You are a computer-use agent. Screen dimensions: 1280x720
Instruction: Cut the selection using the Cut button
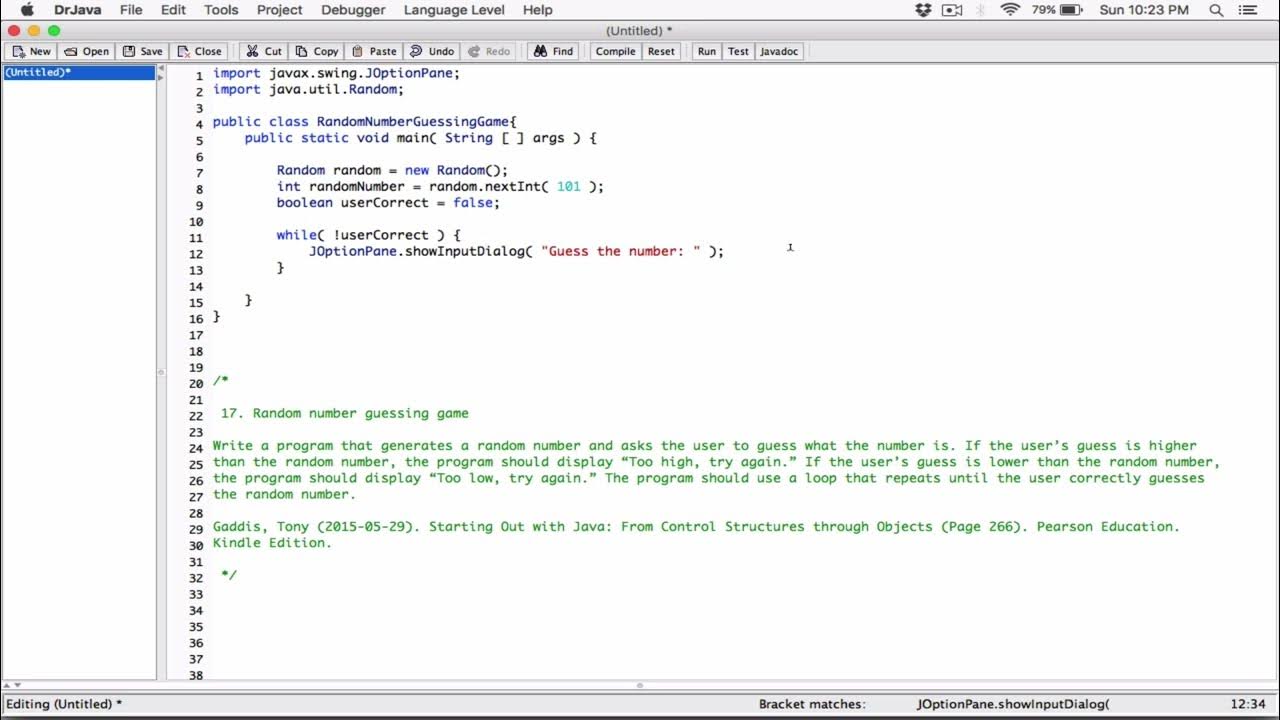point(264,51)
